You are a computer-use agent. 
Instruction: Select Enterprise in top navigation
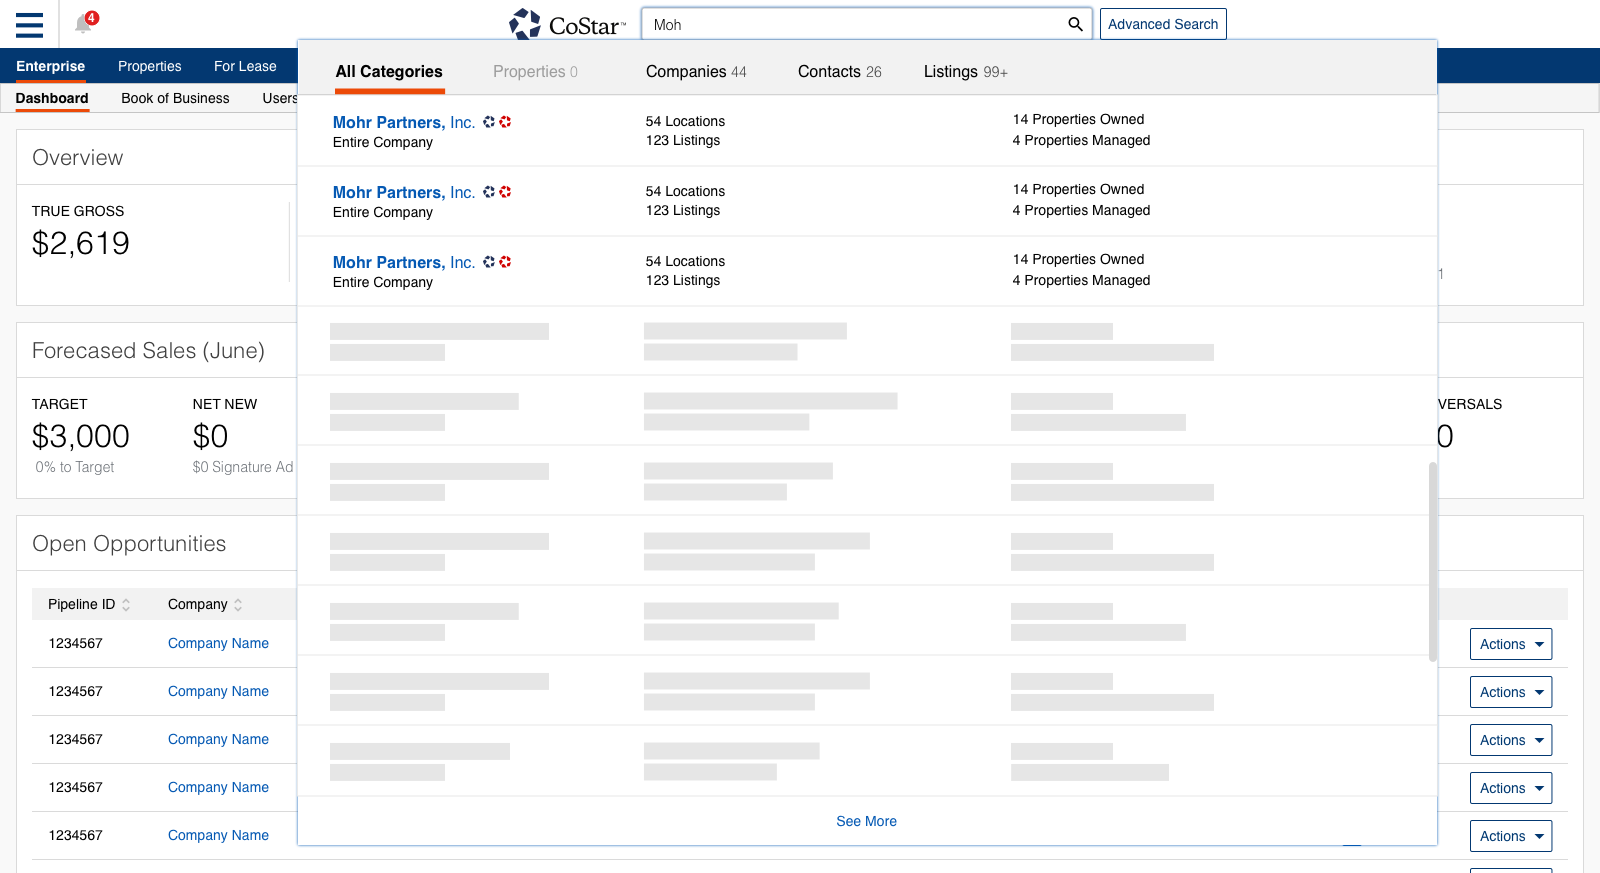pyautogui.click(x=50, y=66)
